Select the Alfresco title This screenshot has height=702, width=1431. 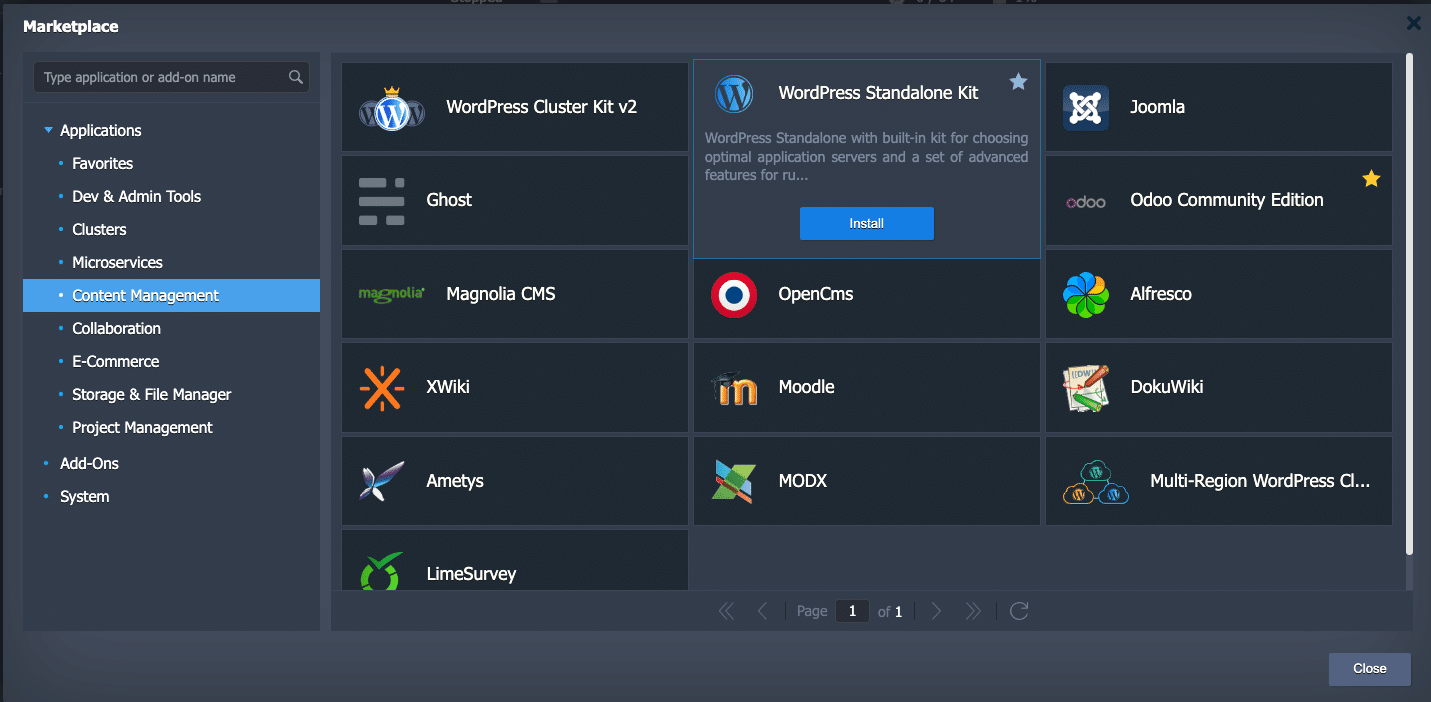[x=1160, y=294]
